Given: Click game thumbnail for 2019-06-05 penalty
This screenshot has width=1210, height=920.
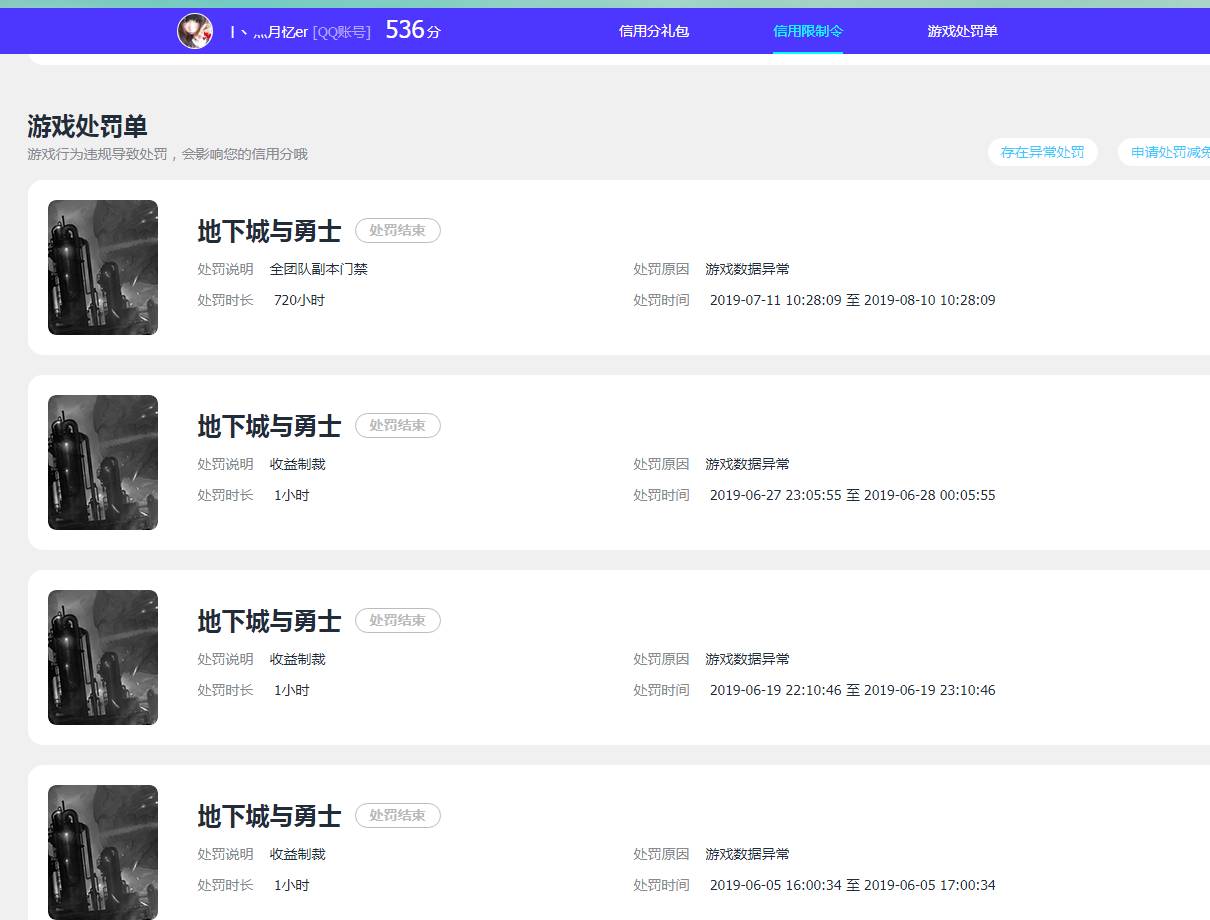Looking at the screenshot, I should (x=103, y=851).
